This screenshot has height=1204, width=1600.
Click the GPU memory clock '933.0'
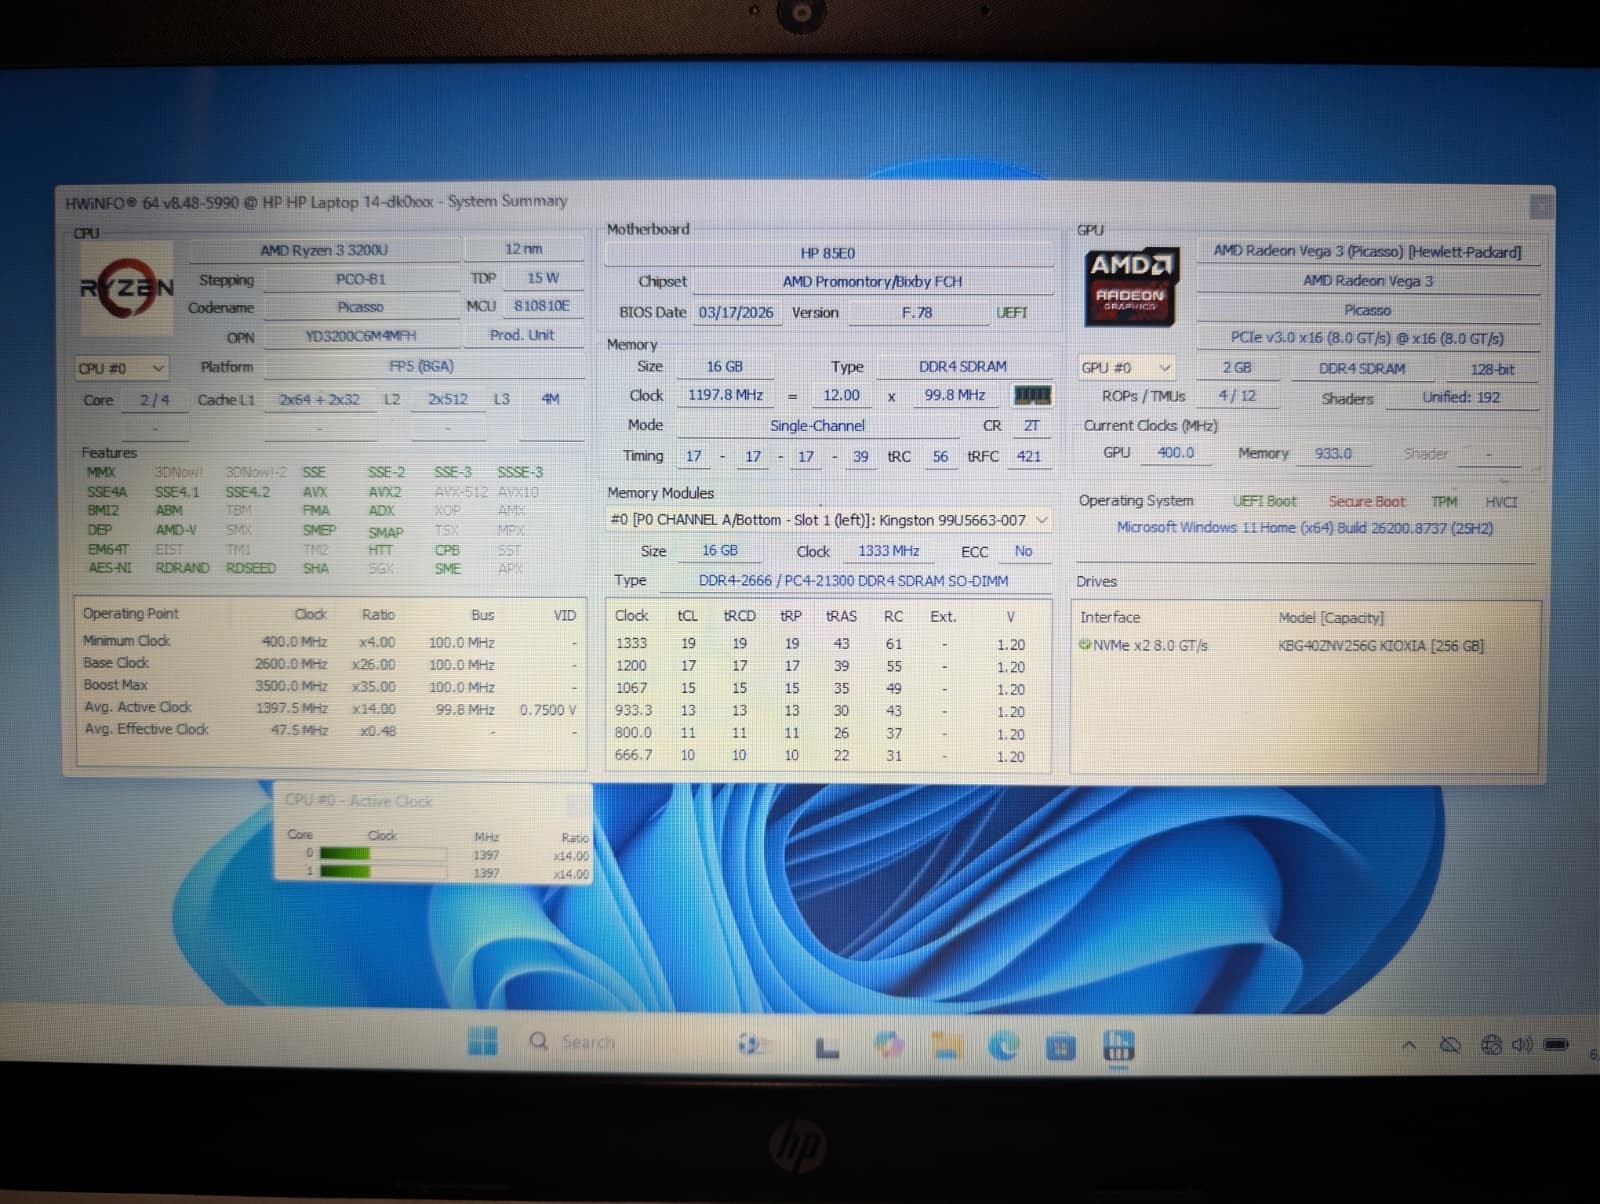tap(1333, 453)
